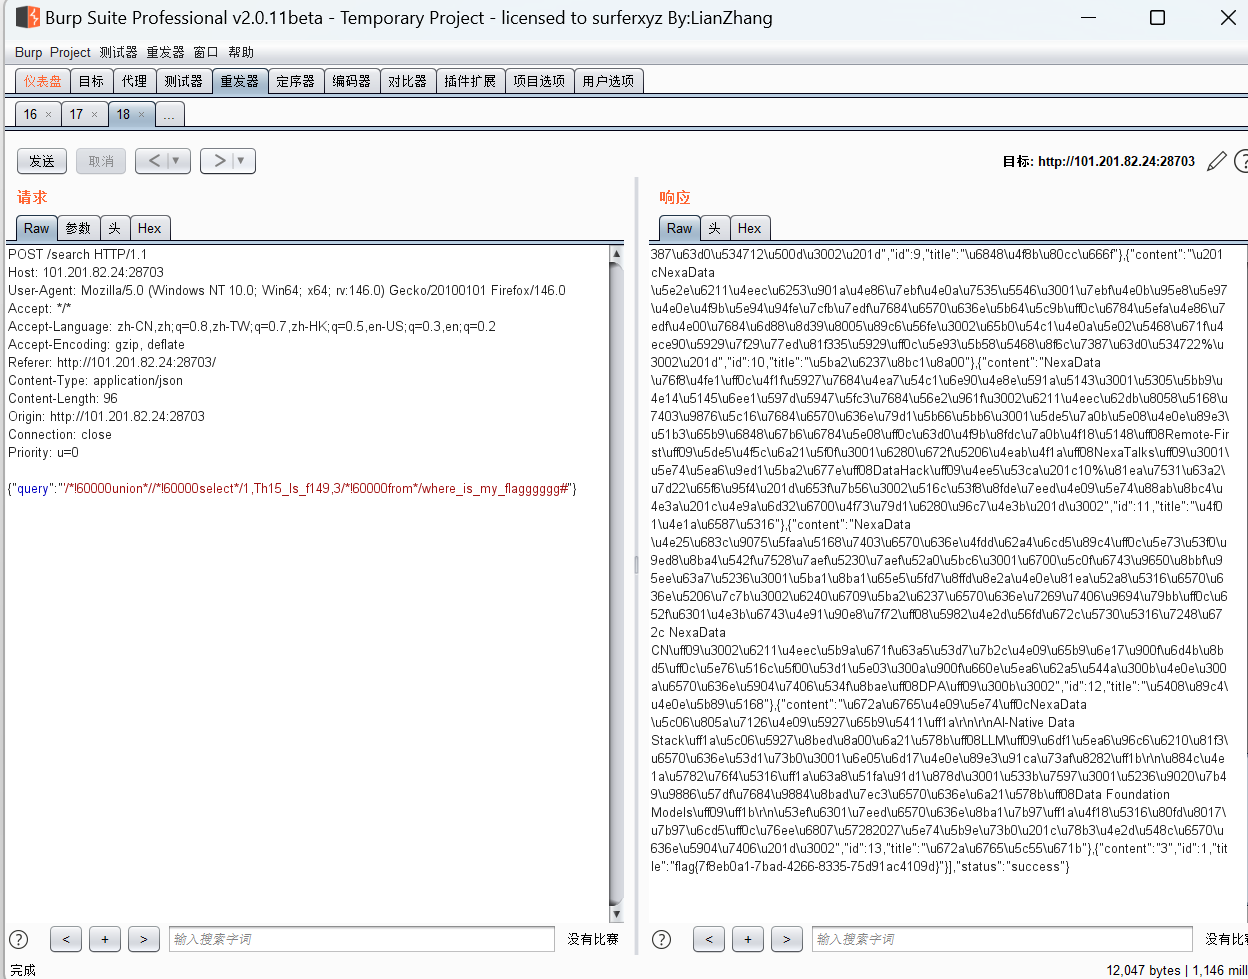
Task: Close repeater tab 18
Action: pos(141,114)
